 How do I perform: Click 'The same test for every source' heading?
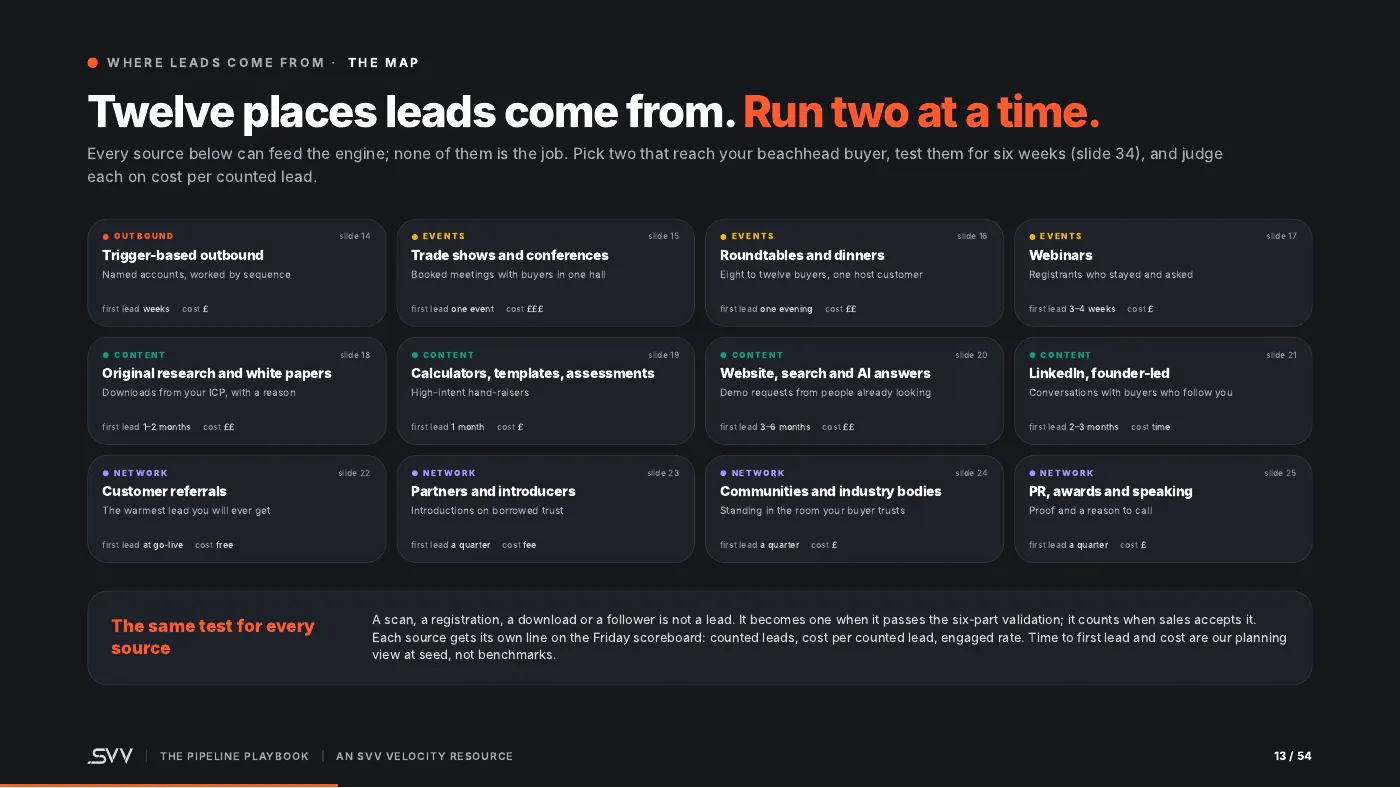[x=213, y=637]
